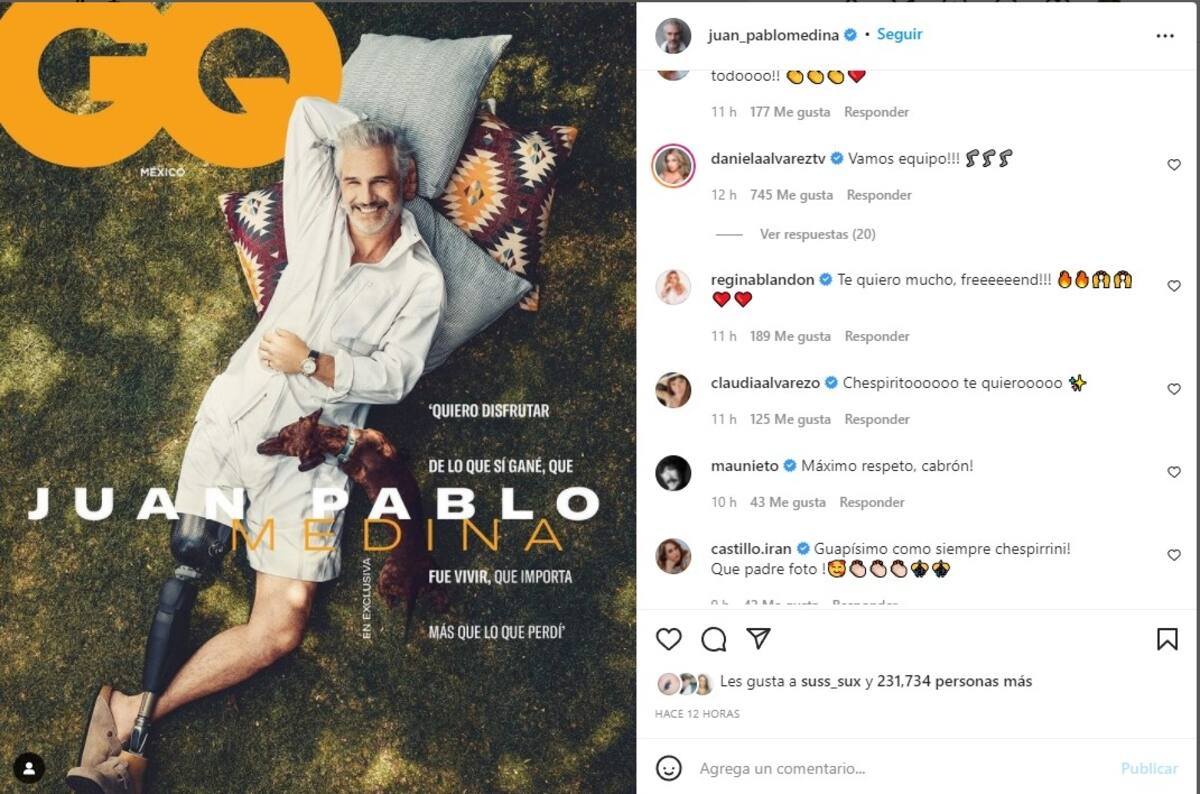Open castillo.iran avatar thumbnail
The height and width of the screenshot is (794, 1200).
673,556
